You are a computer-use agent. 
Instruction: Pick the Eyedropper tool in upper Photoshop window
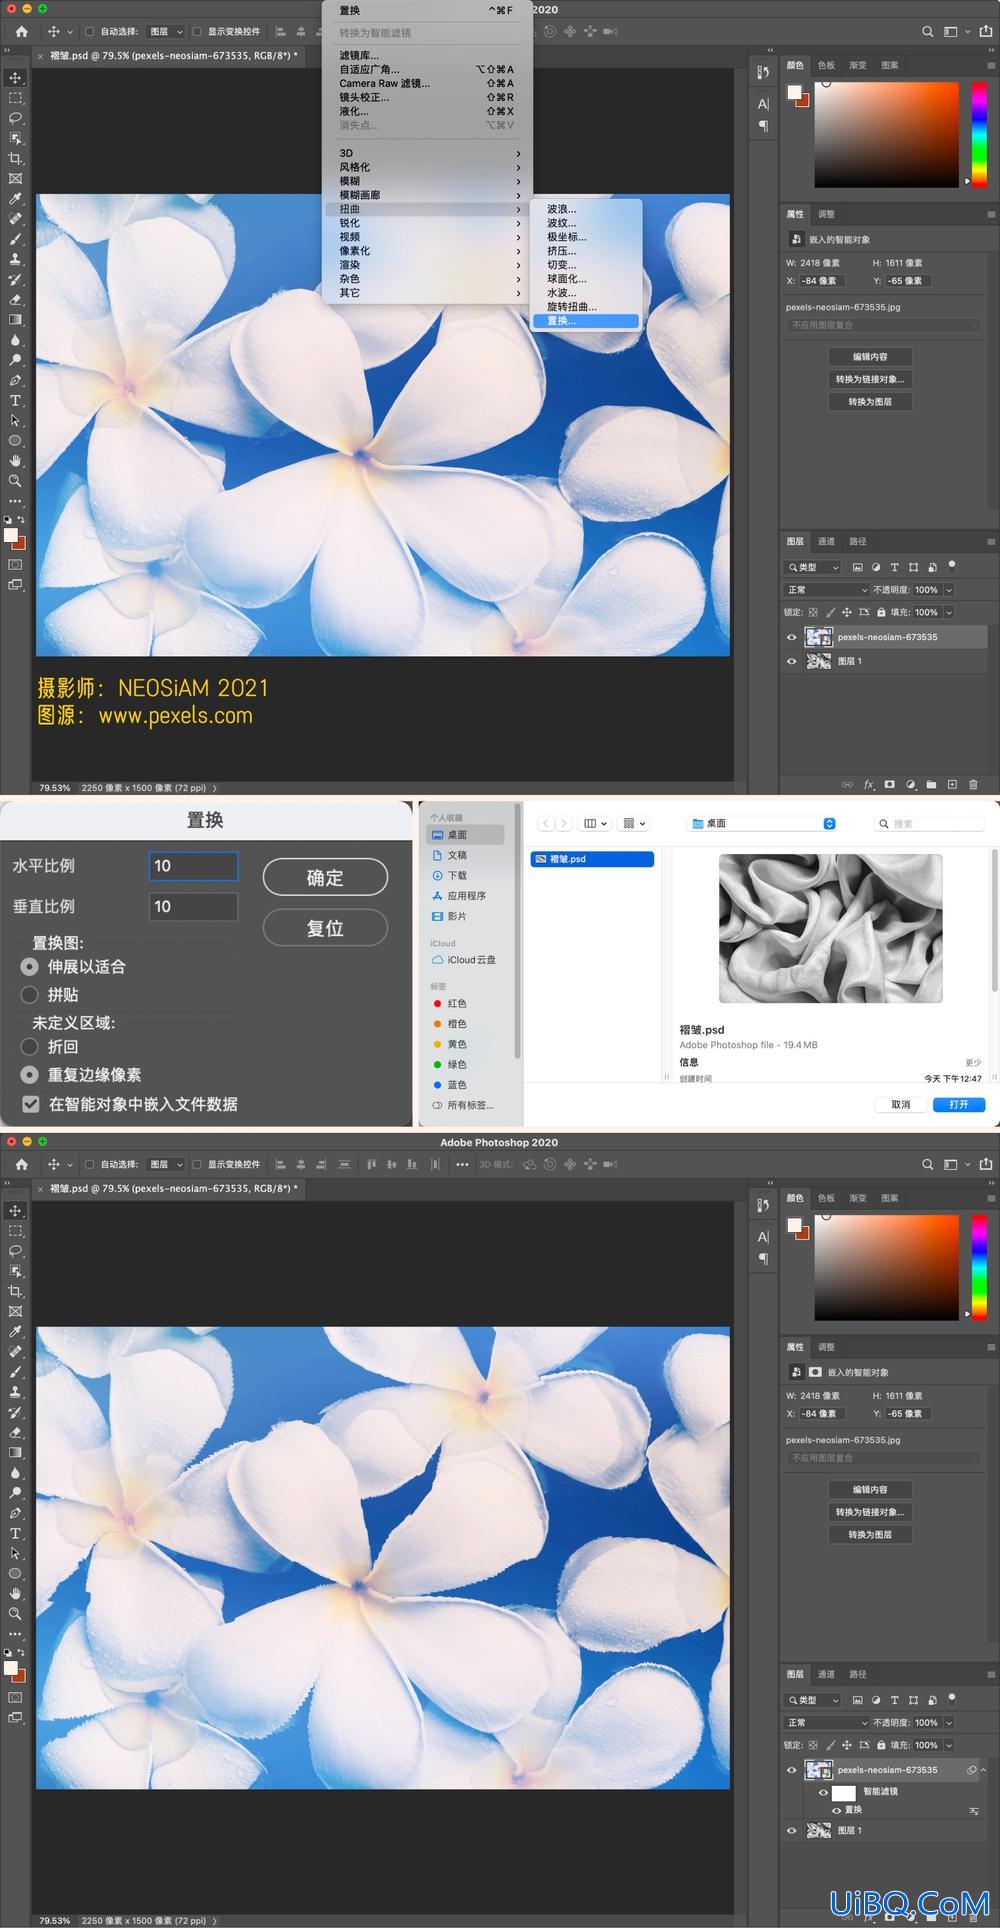point(15,199)
